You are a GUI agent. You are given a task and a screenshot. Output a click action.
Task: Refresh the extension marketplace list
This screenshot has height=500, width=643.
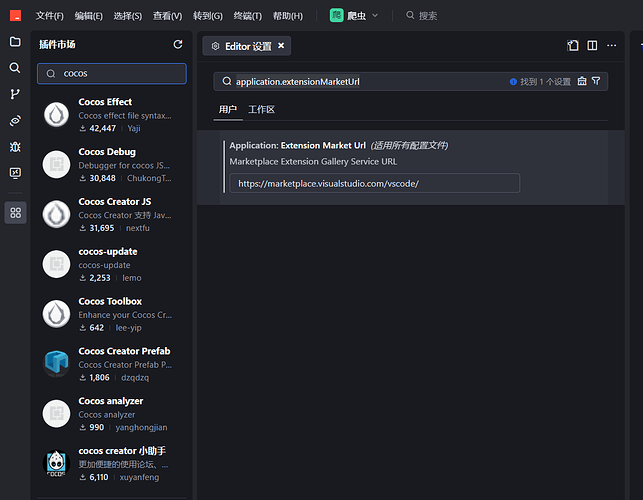click(x=178, y=45)
